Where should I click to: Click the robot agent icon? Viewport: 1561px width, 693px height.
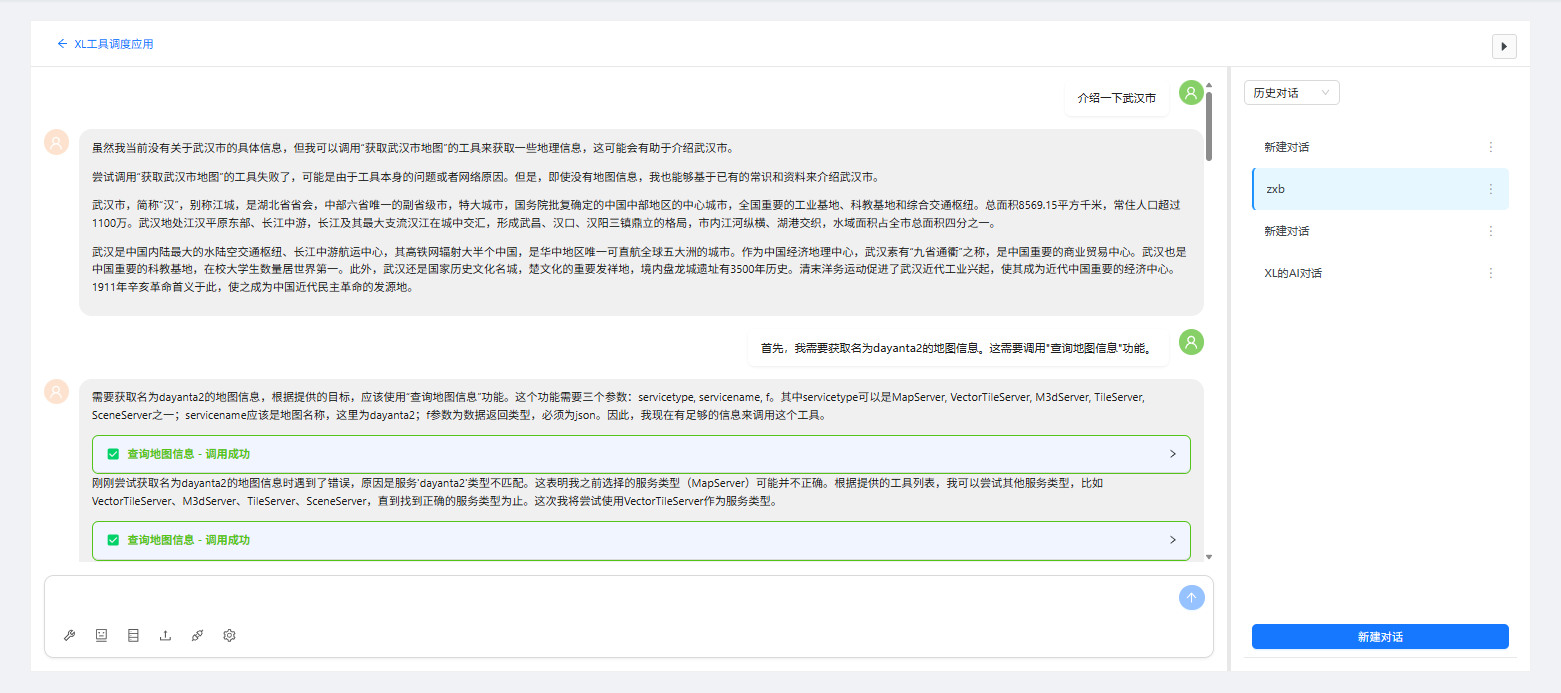tap(101, 635)
